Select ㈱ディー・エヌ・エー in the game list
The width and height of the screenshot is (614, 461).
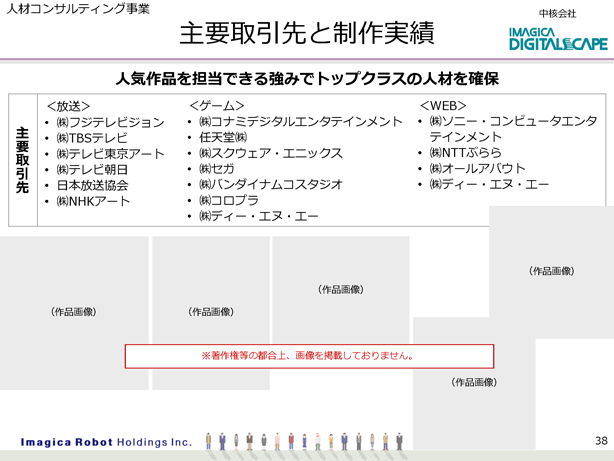(x=258, y=216)
